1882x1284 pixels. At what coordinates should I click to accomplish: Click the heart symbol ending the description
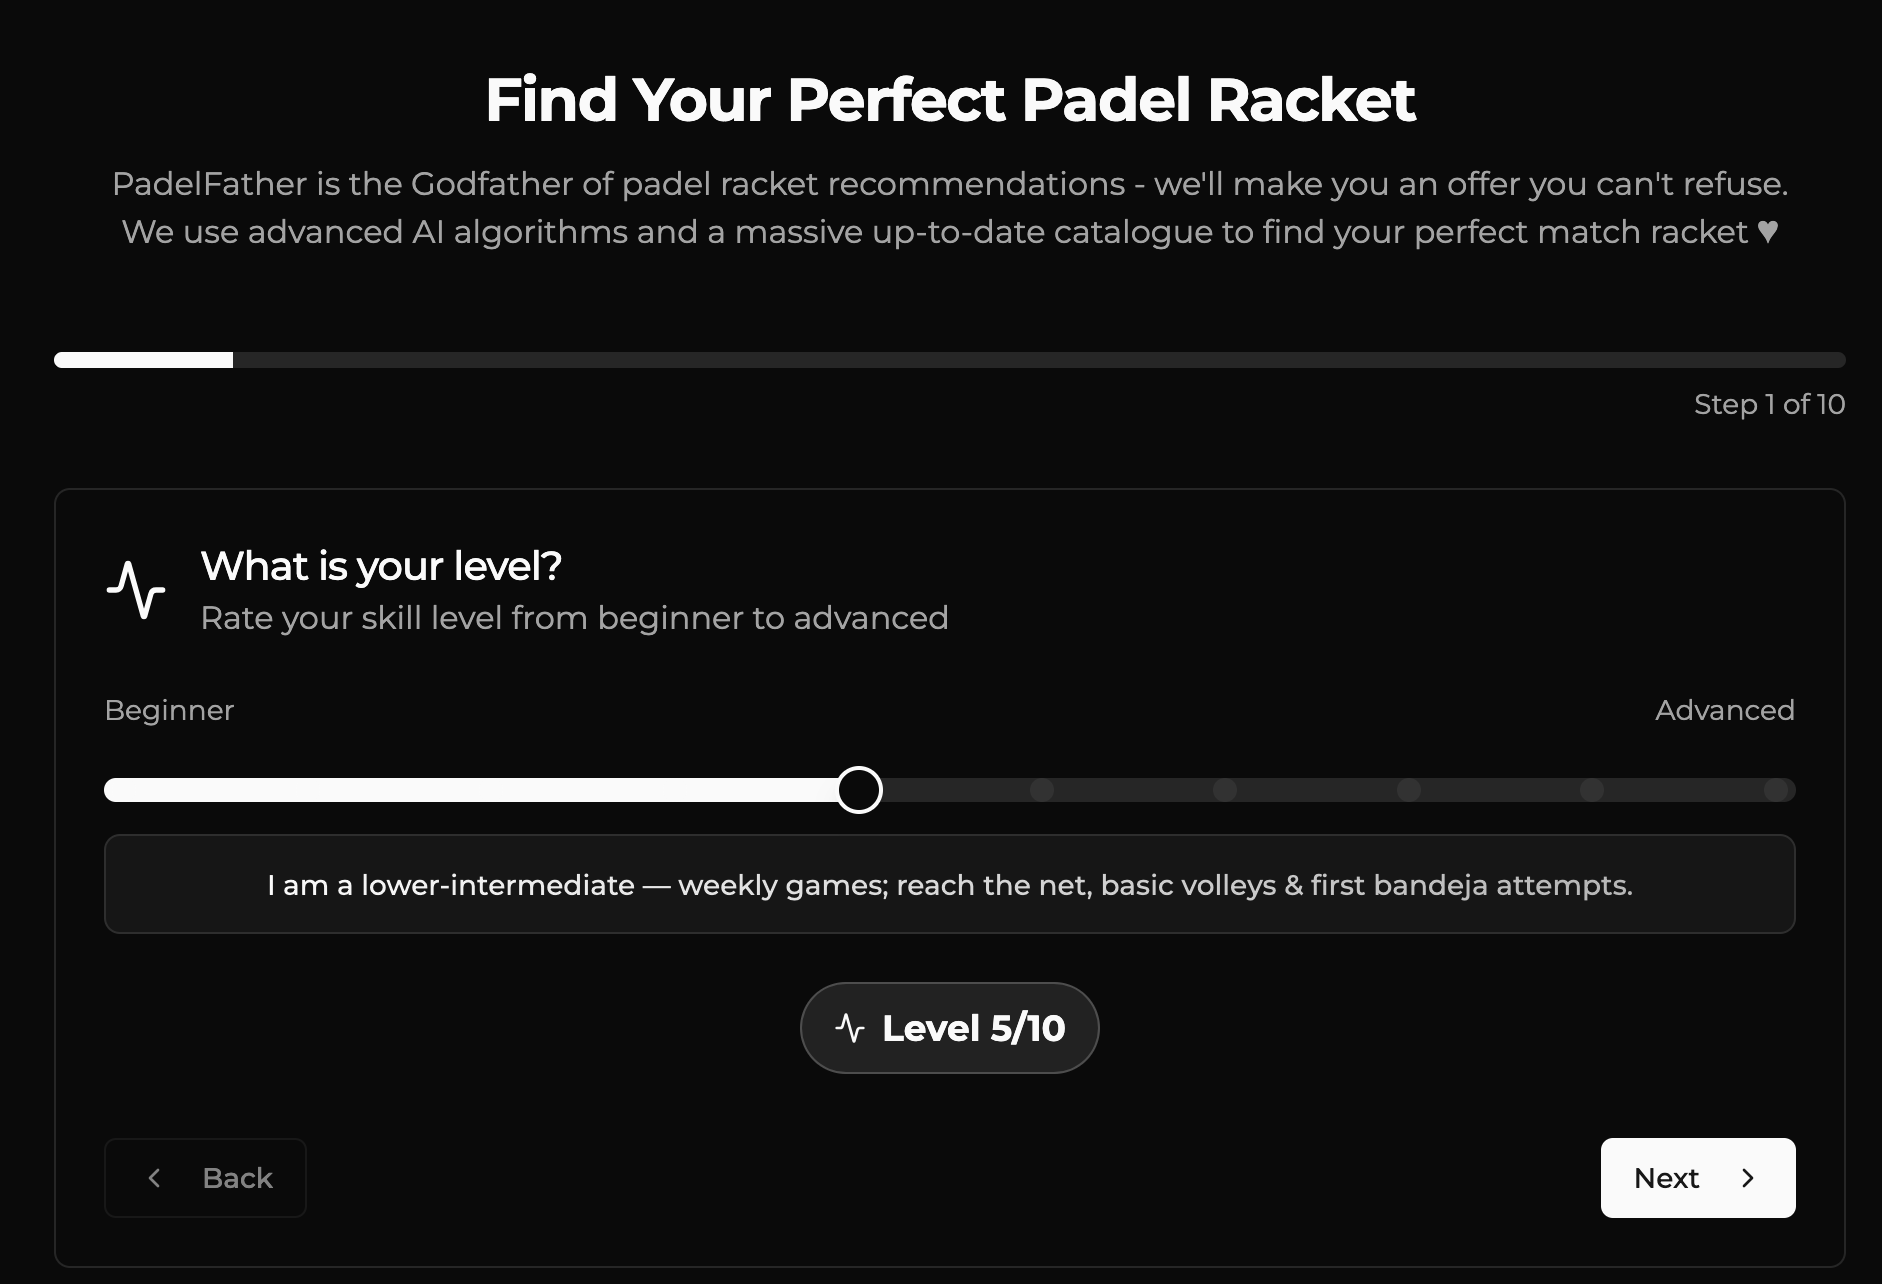coord(1768,232)
